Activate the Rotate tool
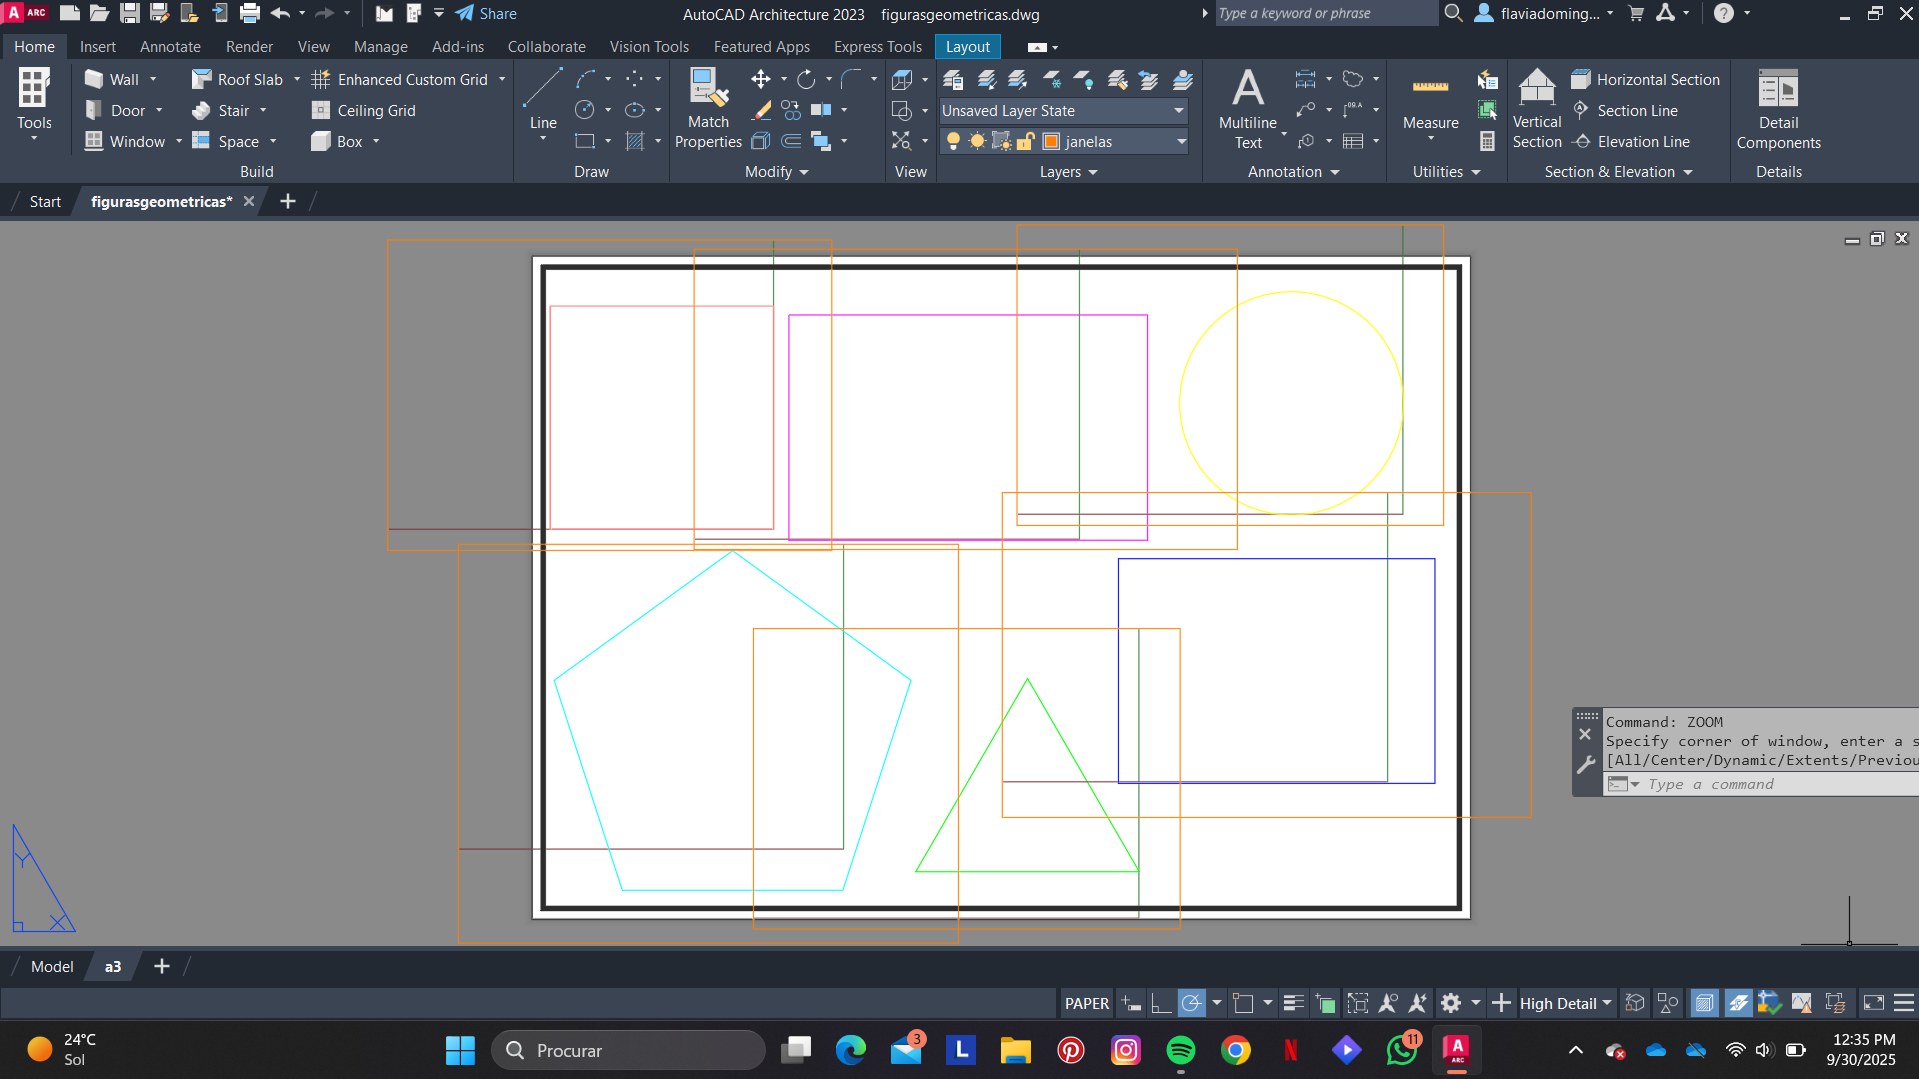1919x1079 pixels. pyautogui.click(x=806, y=80)
